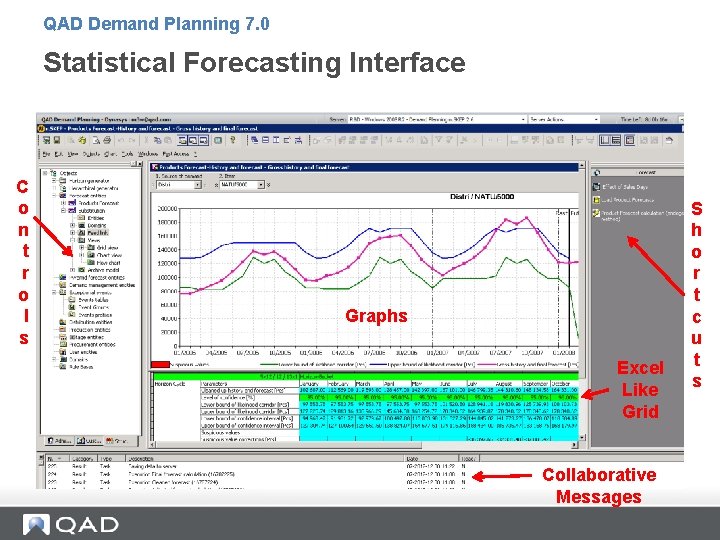Switch to the middle bottom tab of tree panel
This screenshot has width=720, height=540.
(x=89, y=441)
